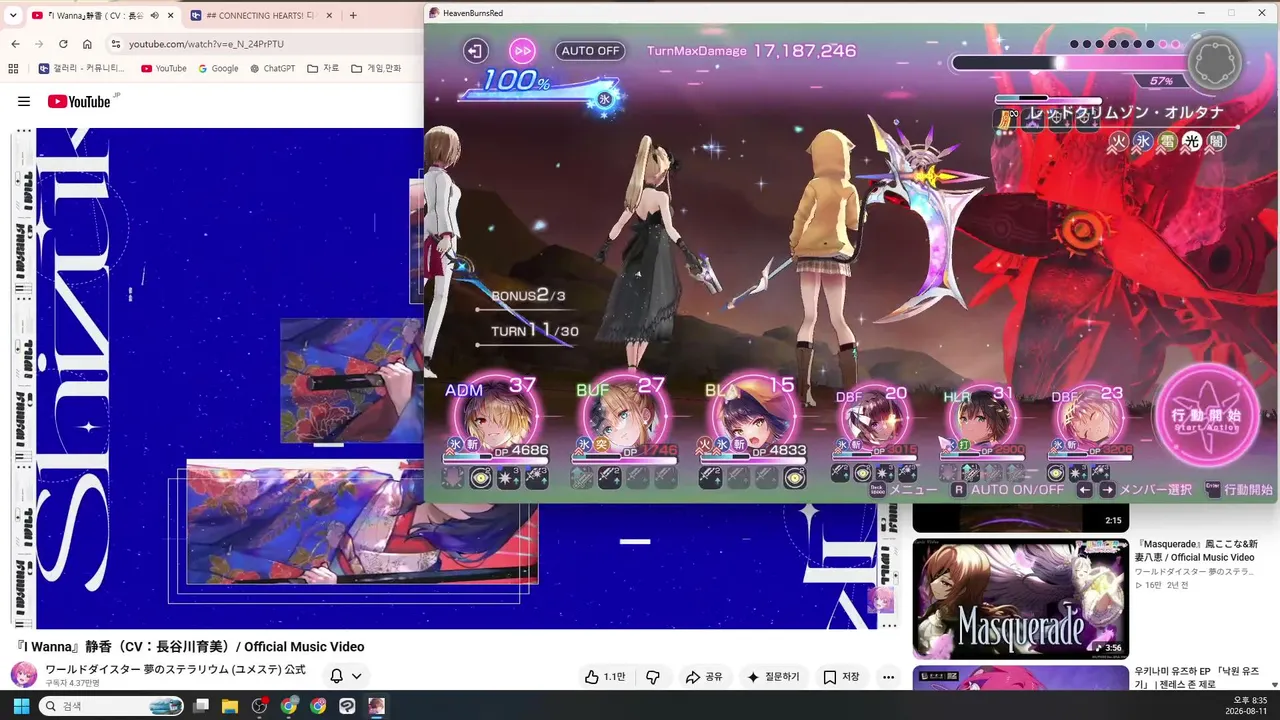Screen dimensions: 1280x720
Task: Open a new Chrome tab
Action: [353, 15]
